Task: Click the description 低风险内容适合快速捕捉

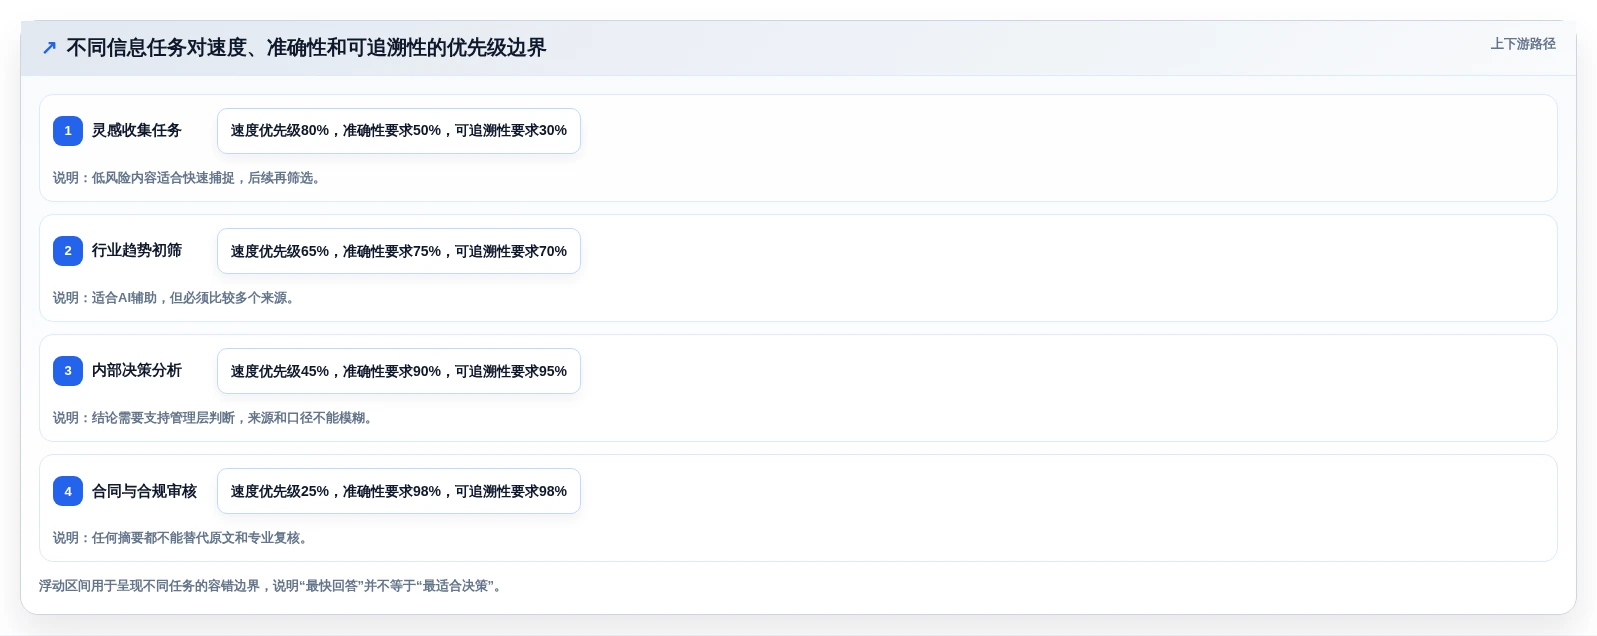Action: point(187,178)
